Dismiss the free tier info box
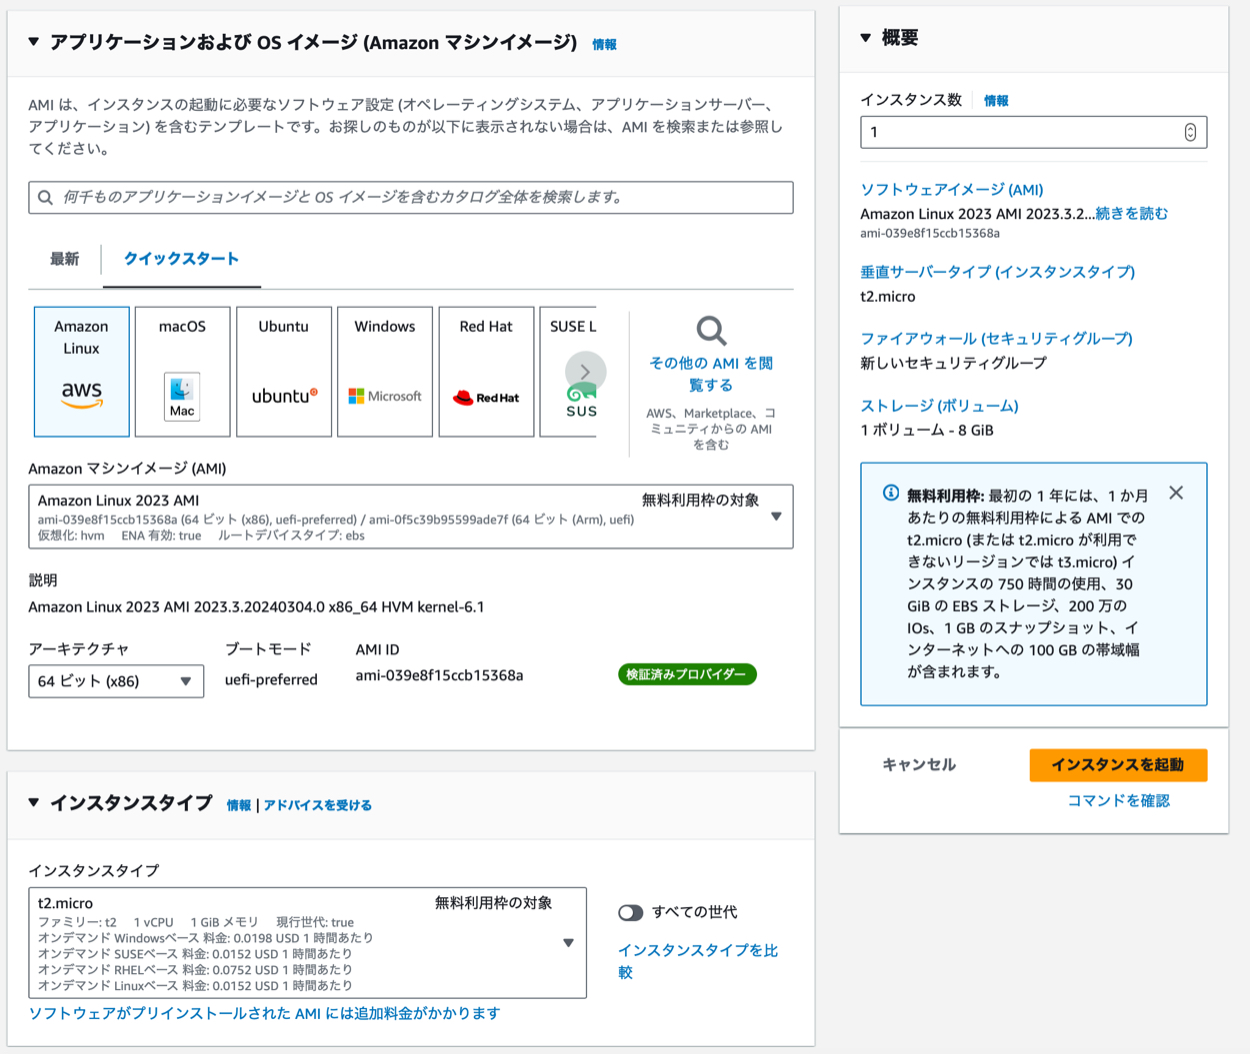Viewport: 1250px width, 1054px height. pos(1176,493)
